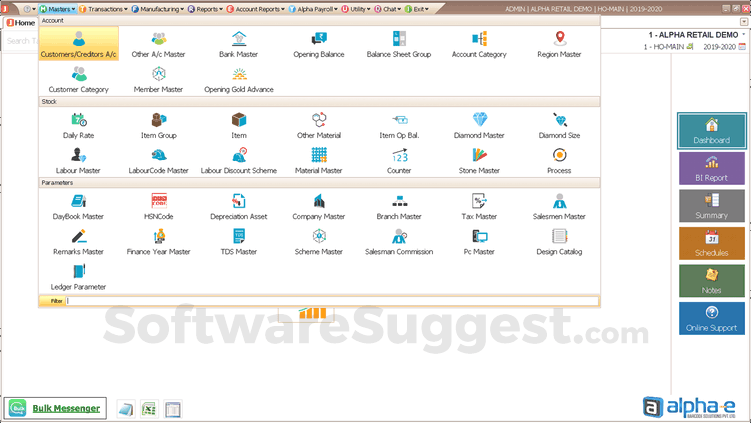Viewport: 751px width, 423px height.
Task: Expand the Alpha Payroll menu
Action: click(313, 9)
